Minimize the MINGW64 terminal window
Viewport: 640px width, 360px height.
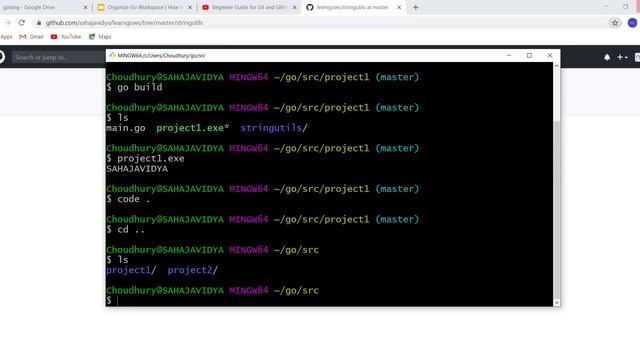tap(509, 56)
